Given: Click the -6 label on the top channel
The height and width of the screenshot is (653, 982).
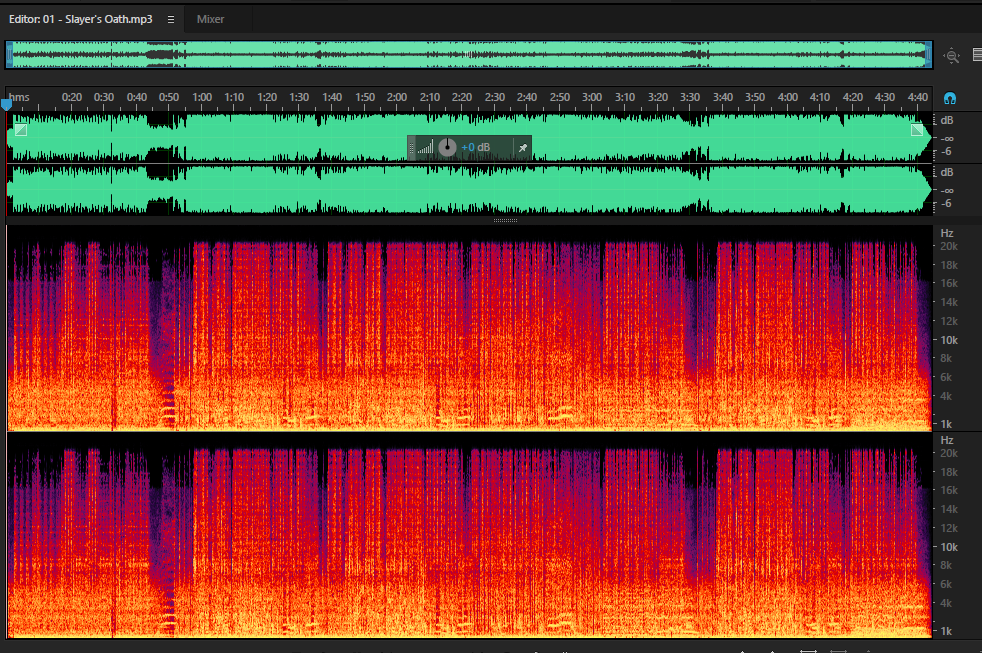Looking at the screenshot, I should [946, 151].
